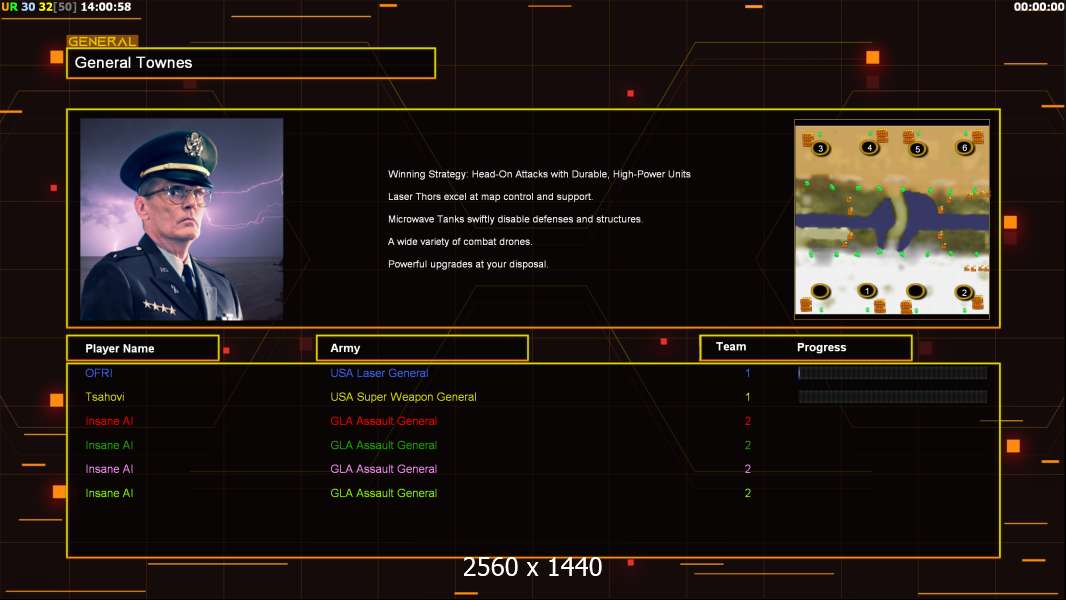The width and height of the screenshot is (1066, 600).
Task: Click the Microwave Tanks description line
Action: click(515, 219)
